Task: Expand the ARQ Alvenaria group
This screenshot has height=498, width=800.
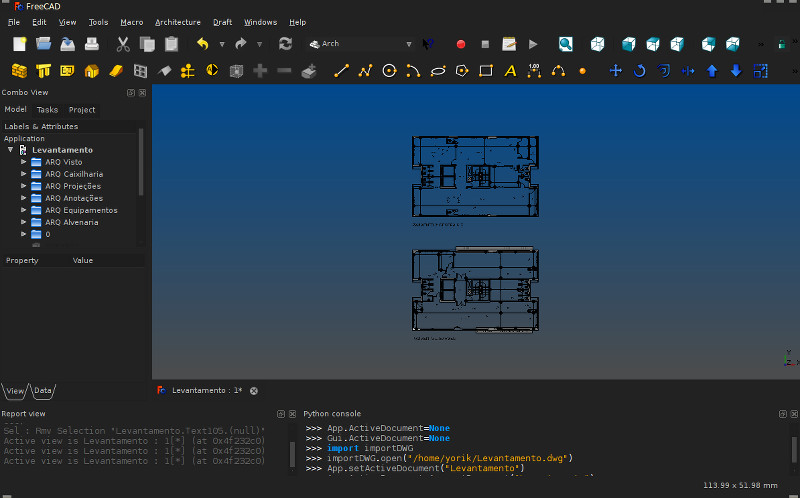Action: 23,222
